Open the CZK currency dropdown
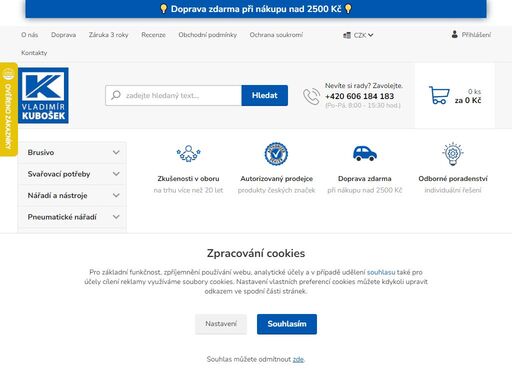Viewport: 512px width, 384px height. point(358,35)
